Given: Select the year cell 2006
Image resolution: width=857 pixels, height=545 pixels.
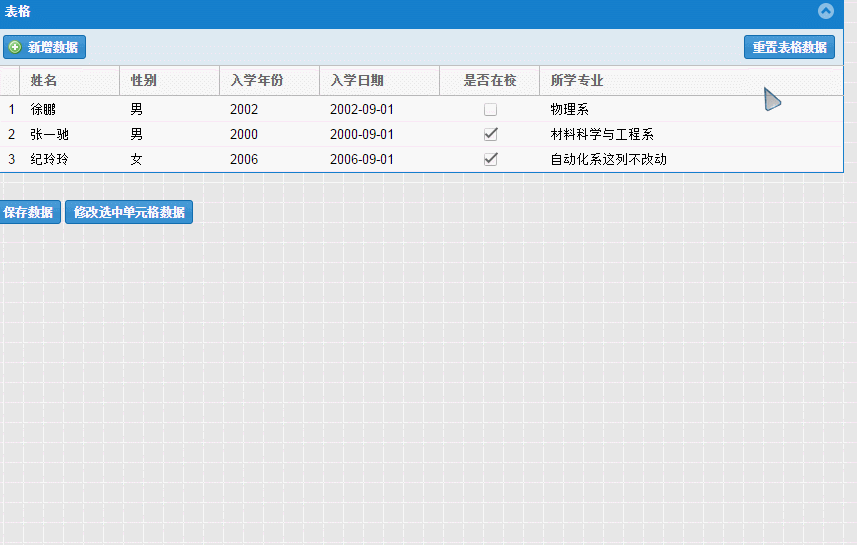Looking at the screenshot, I should tap(269, 159).
